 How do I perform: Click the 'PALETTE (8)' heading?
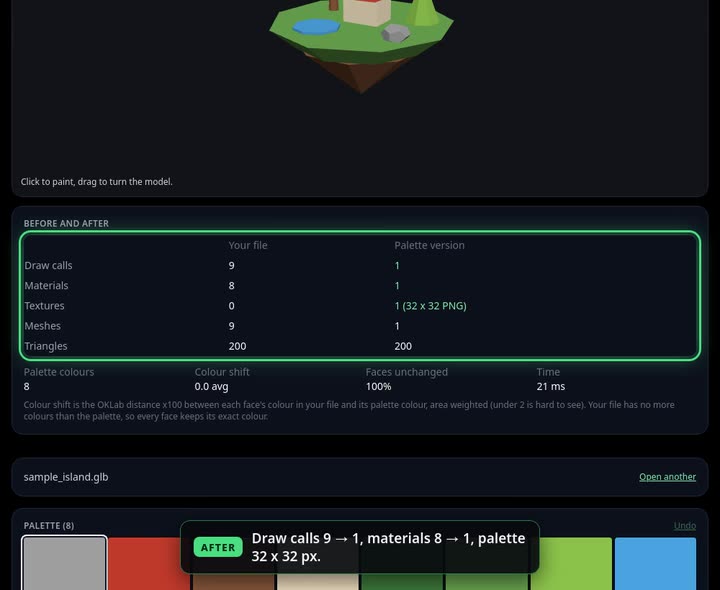(x=49, y=526)
